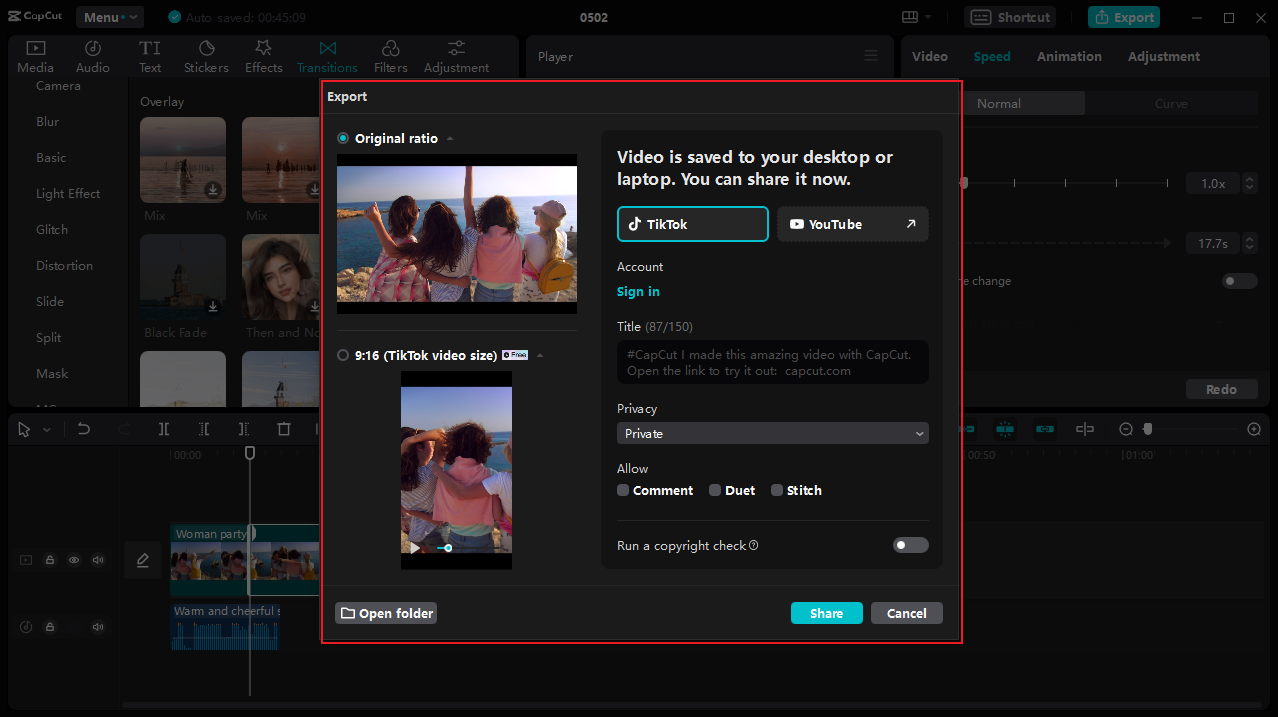Click the timeline zoom-in magnifier
The width and height of the screenshot is (1278, 717).
tap(1254, 429)
